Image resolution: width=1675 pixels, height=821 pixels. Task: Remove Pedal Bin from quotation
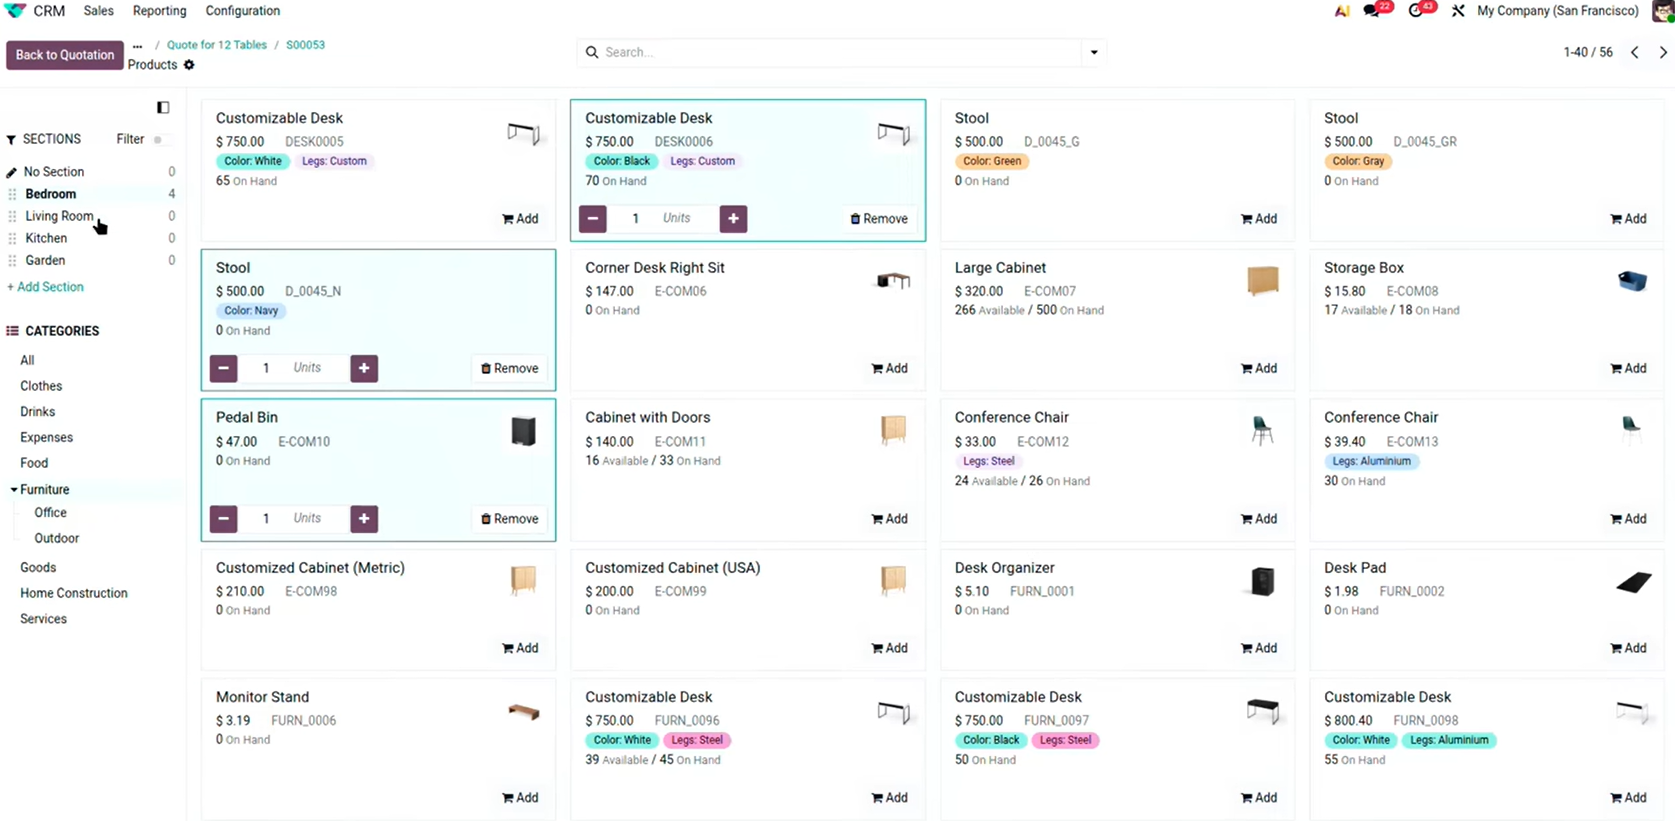tap(510, 519)
